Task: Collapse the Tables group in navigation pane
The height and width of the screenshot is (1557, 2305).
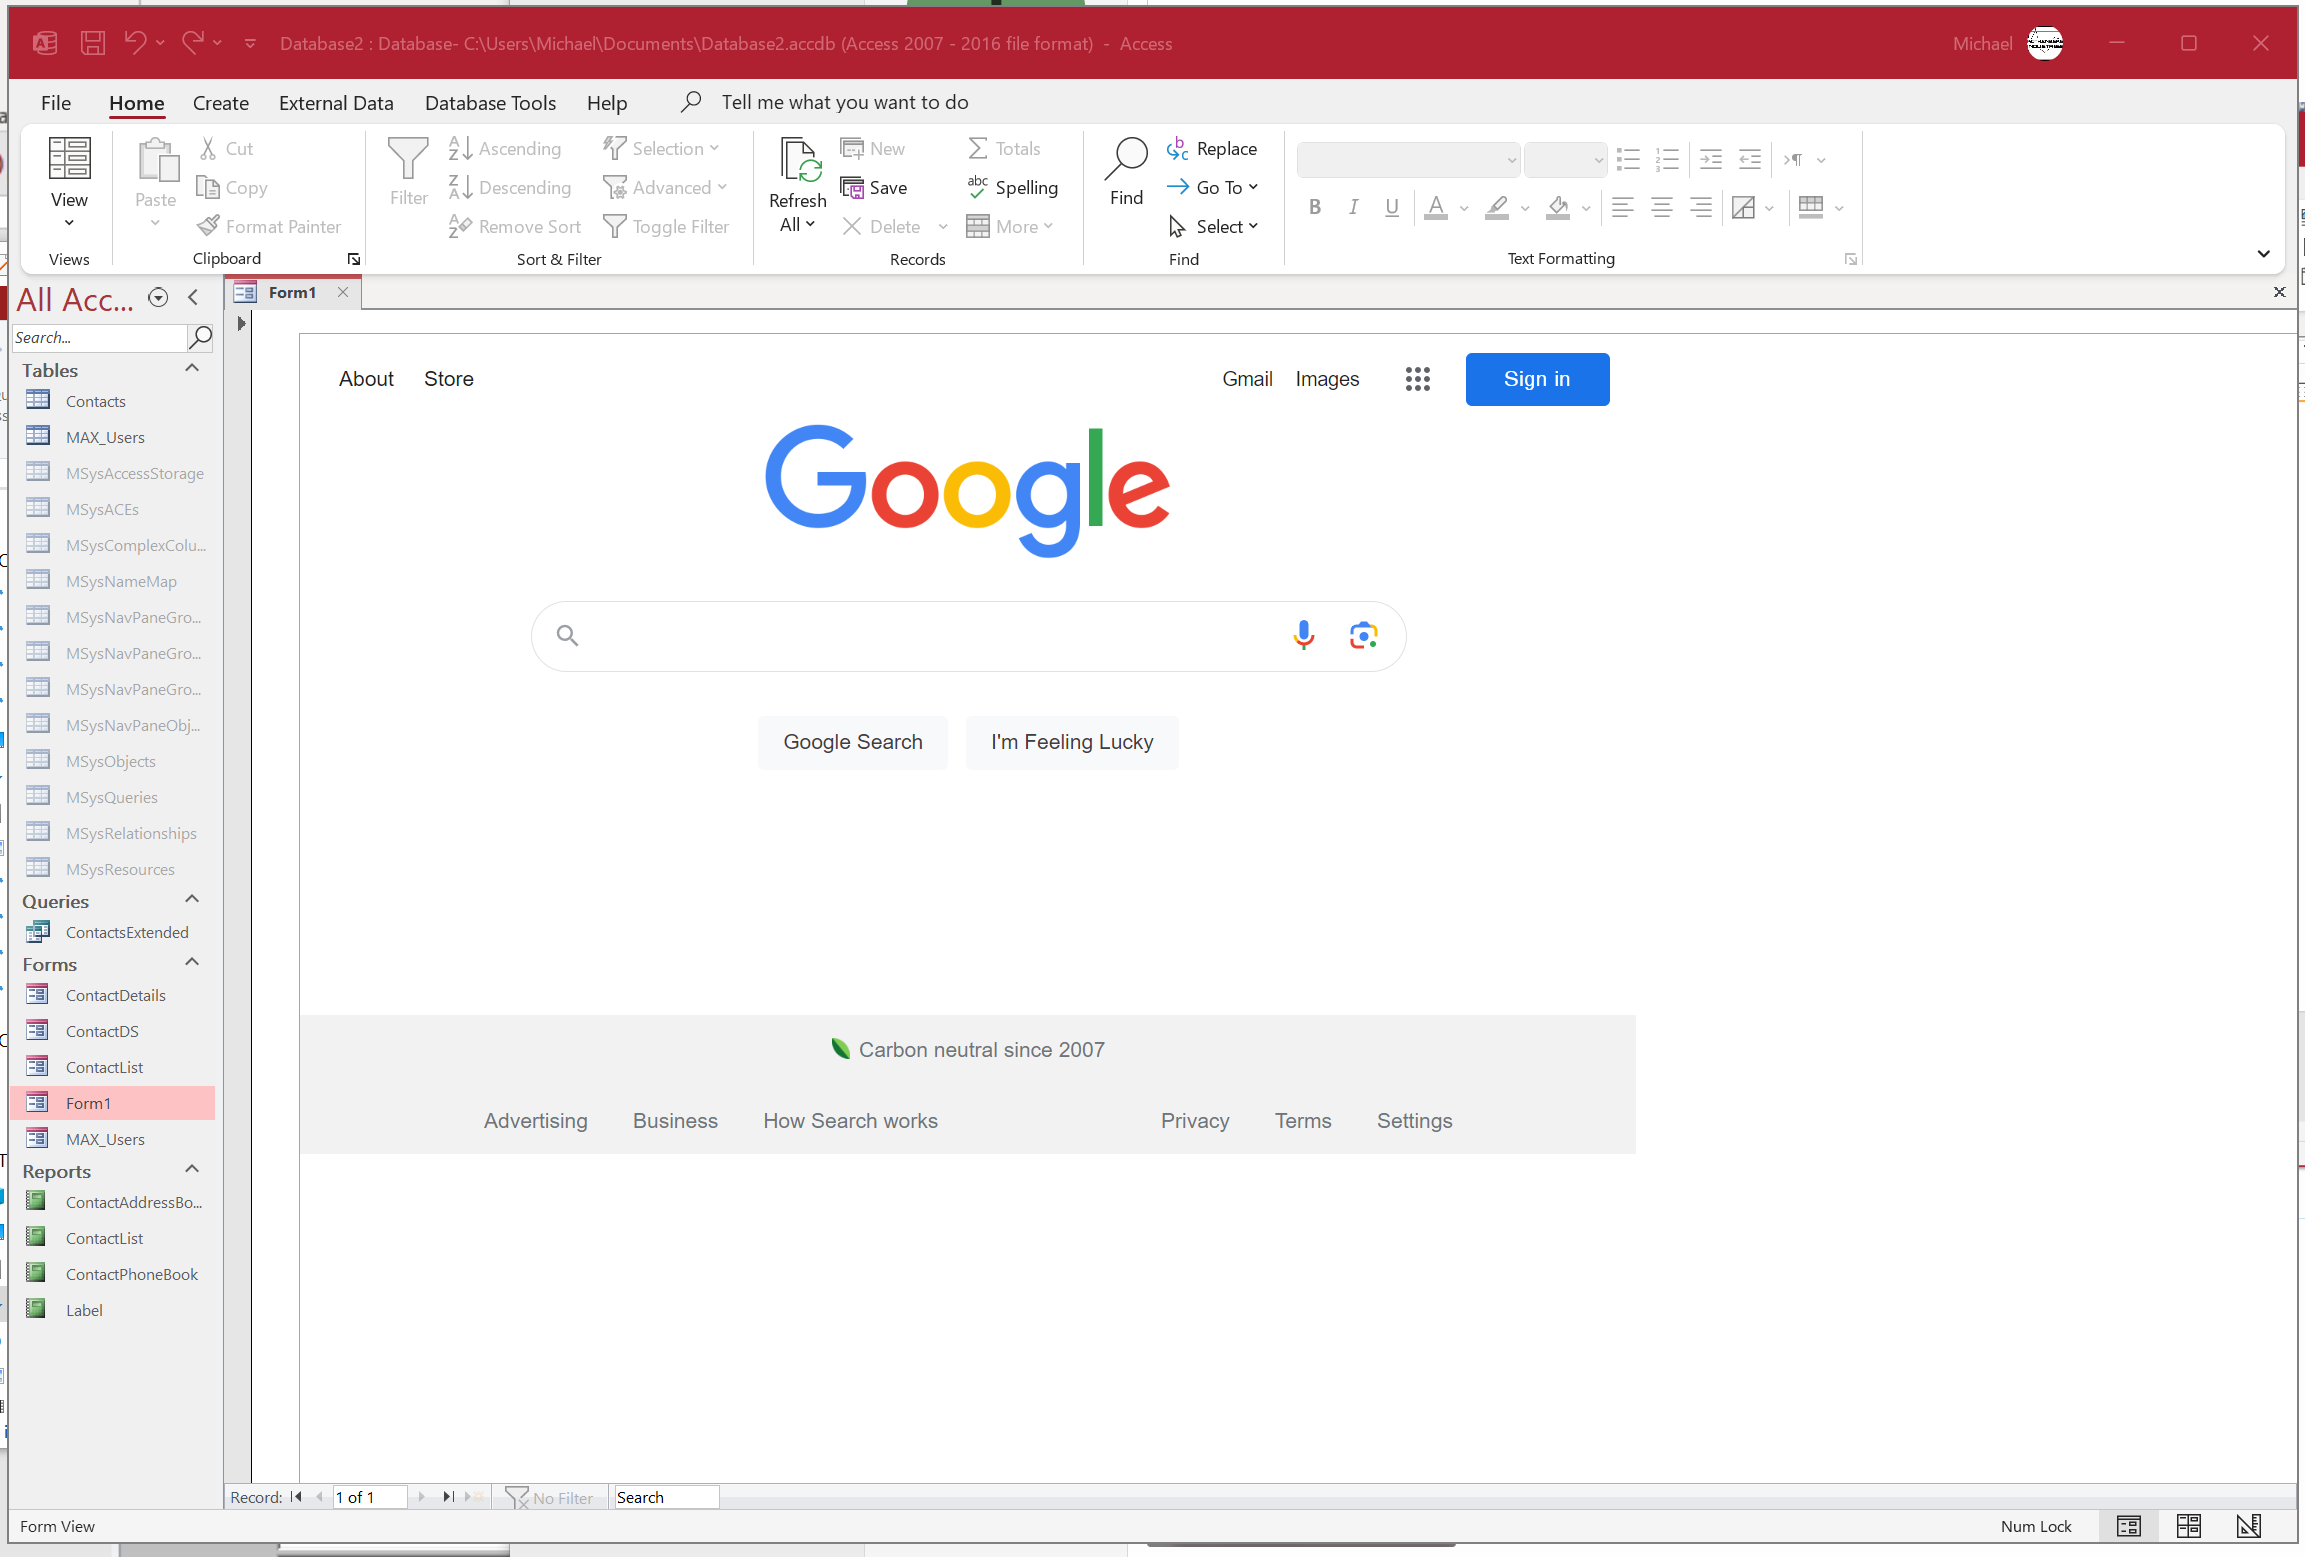Action: tap(192, 369)
